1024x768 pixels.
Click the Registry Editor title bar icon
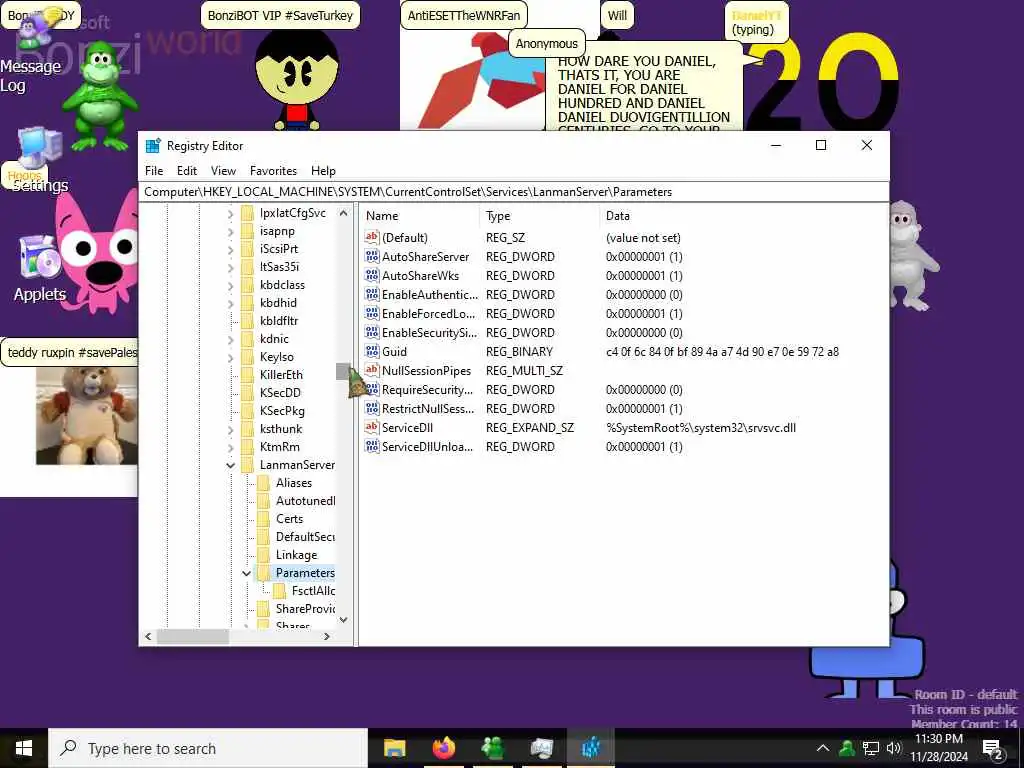tap(153, 146)
